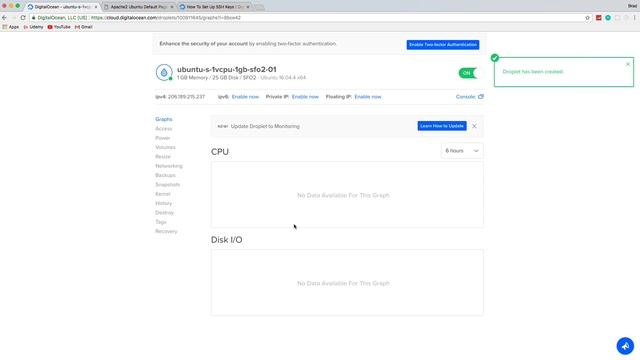Screen dimensions: 640x360
Task: Click the browser back arrow
Action: point(4,18)
